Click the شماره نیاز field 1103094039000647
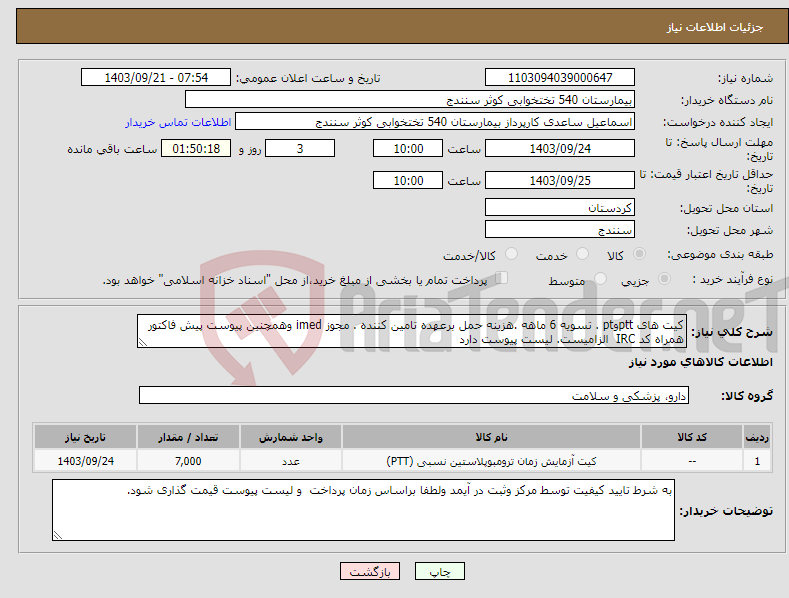 coord(560,78)
